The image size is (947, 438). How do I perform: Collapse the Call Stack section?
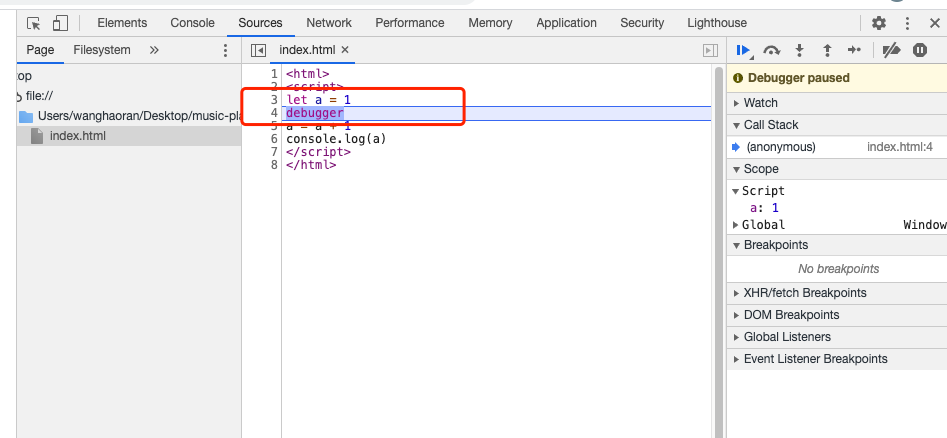click(837, 125)
